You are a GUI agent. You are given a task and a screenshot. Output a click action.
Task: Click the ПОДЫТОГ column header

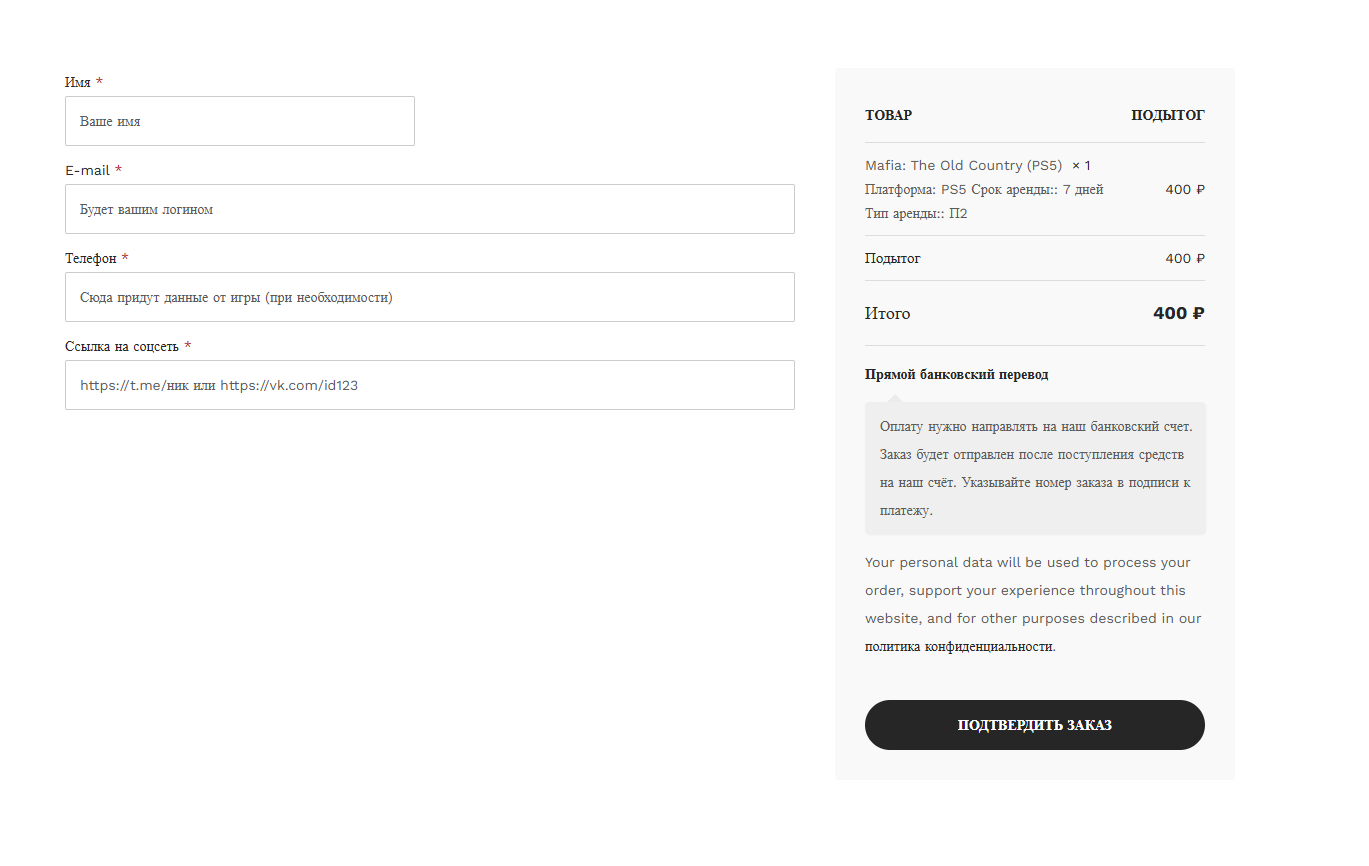pos(1168,116)
